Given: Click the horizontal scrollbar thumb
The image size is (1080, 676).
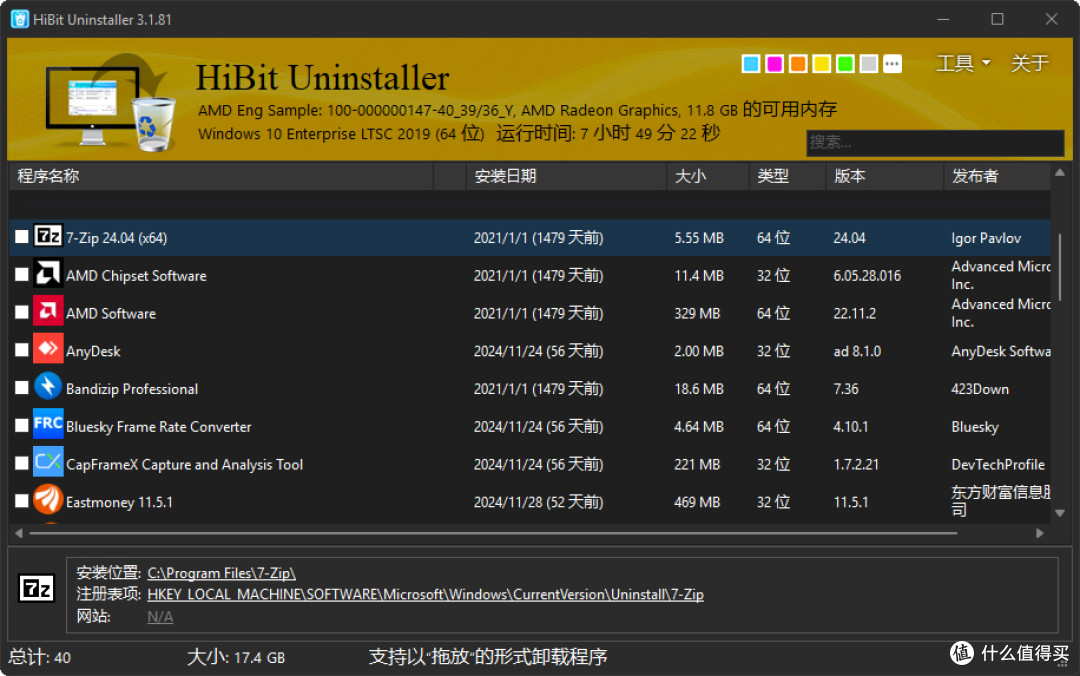Looking at the screenshot, I should [493, 533].
